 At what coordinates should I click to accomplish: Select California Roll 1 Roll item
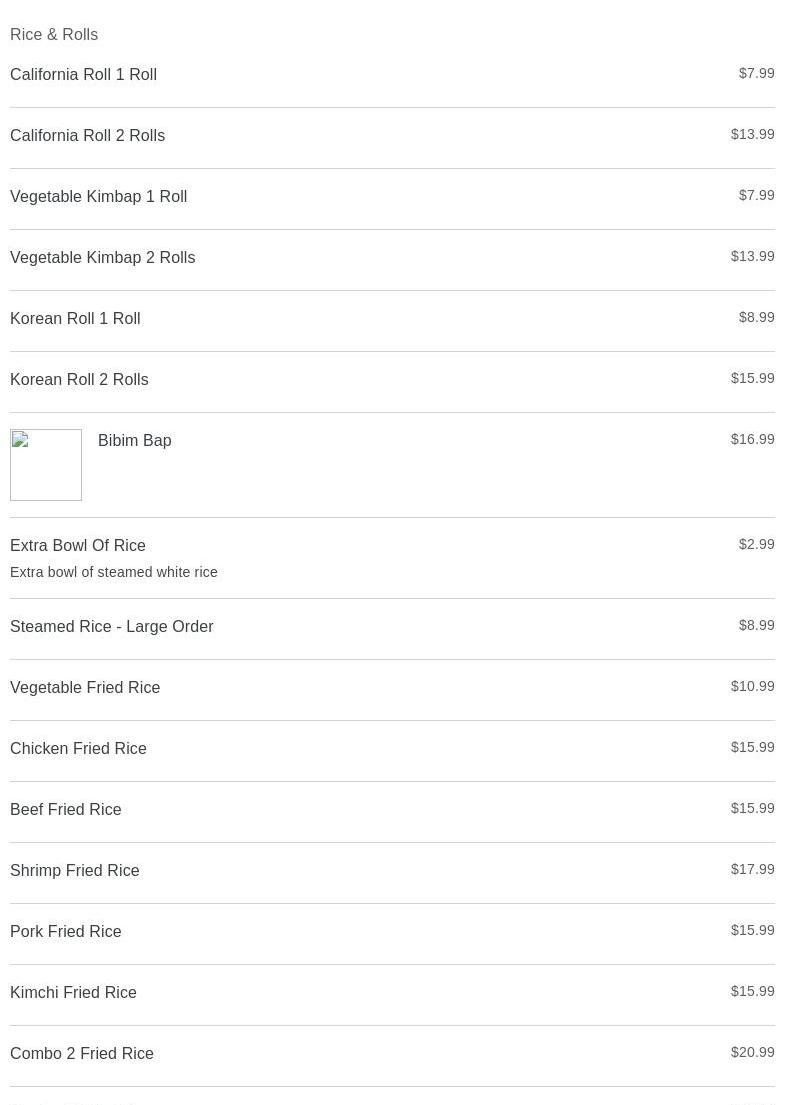tap(84, 75)
